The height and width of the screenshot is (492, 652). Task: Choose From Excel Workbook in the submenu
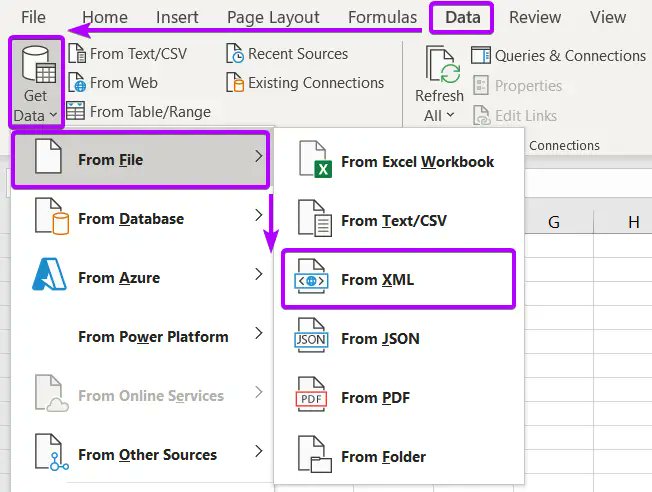coord(398,162)
